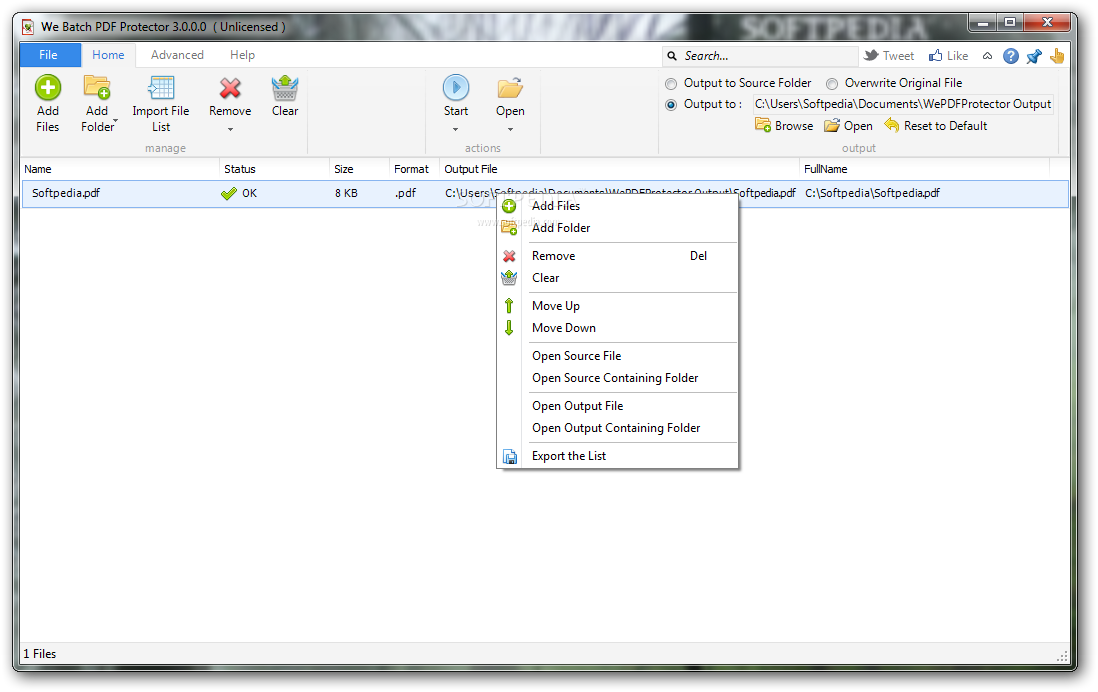Click folder icon beside context Add Folder
This screenshot has height=692, width=1098.
[509, 228]
